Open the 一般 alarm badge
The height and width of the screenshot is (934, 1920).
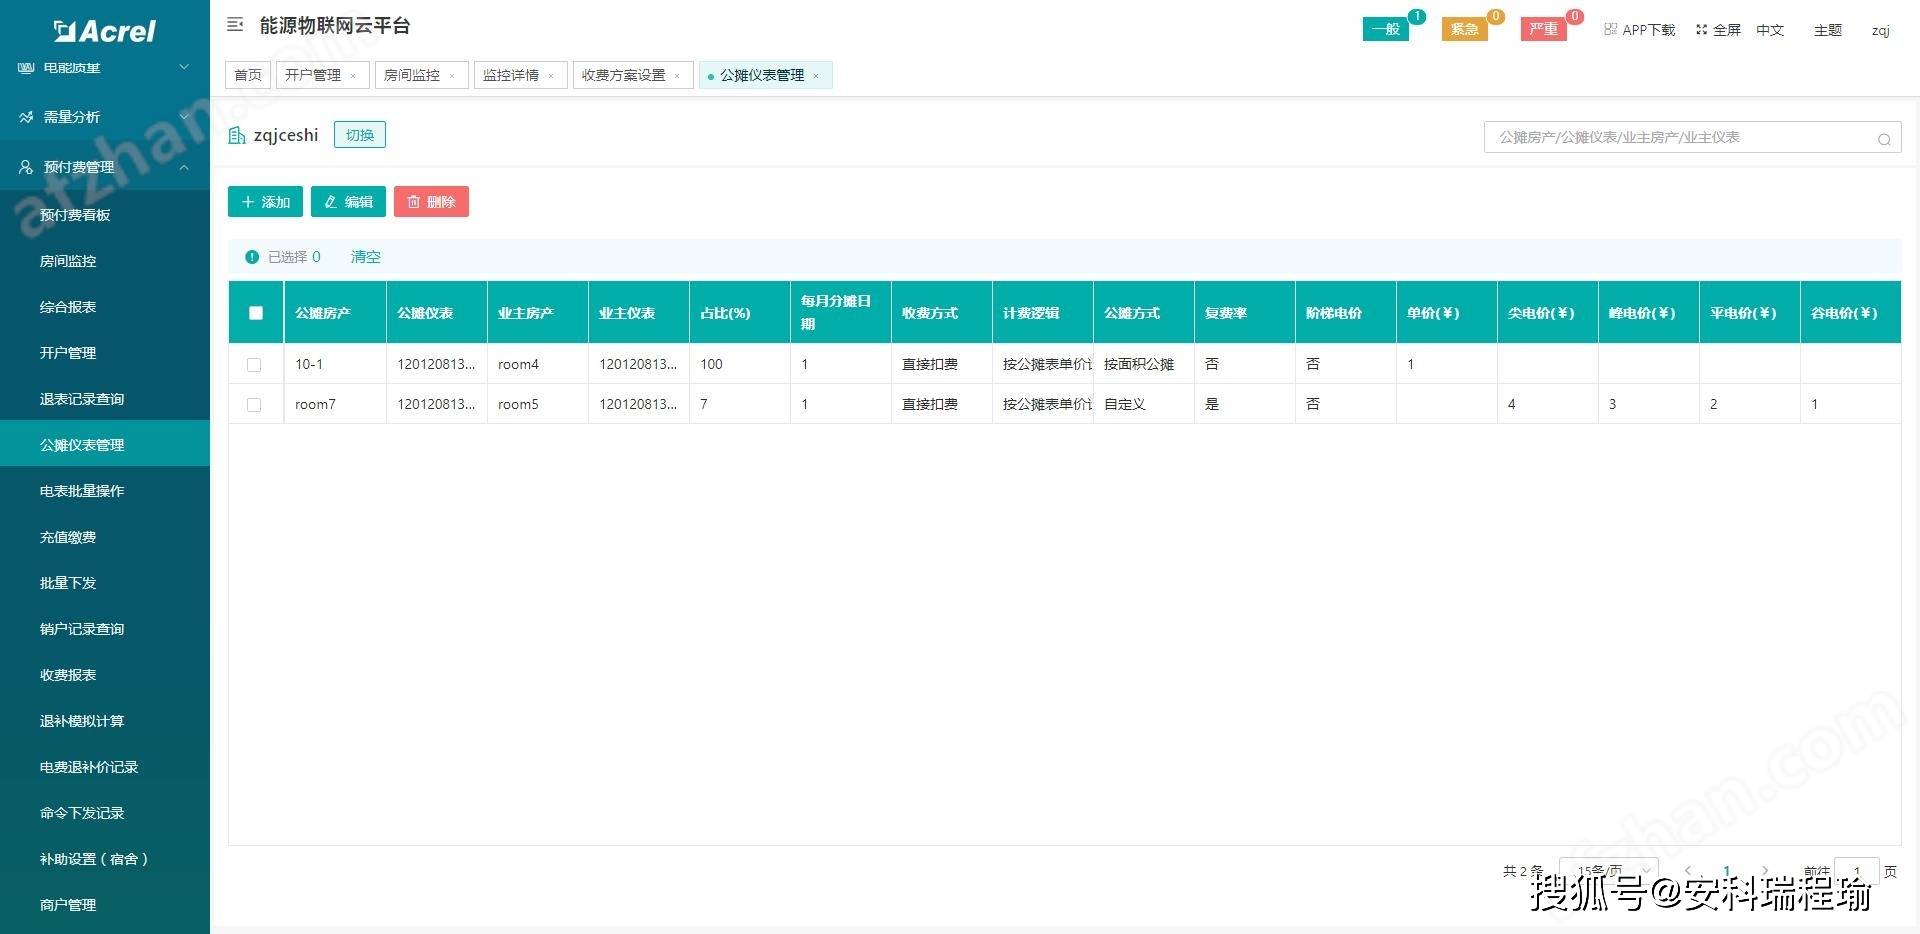1385,29
